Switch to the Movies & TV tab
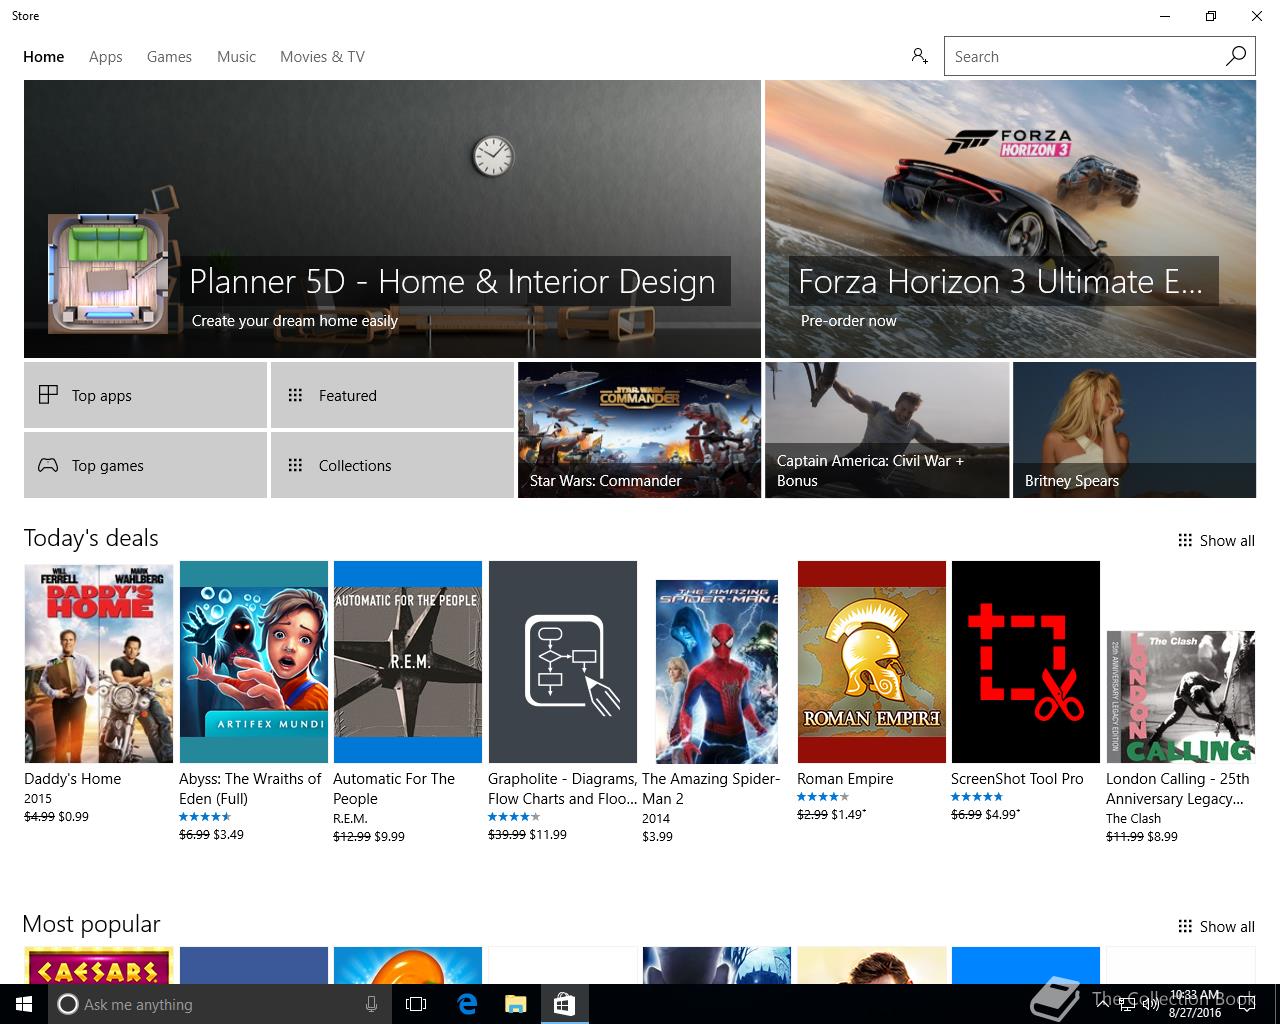The image size is (1280, 1024). coord(322,57)
